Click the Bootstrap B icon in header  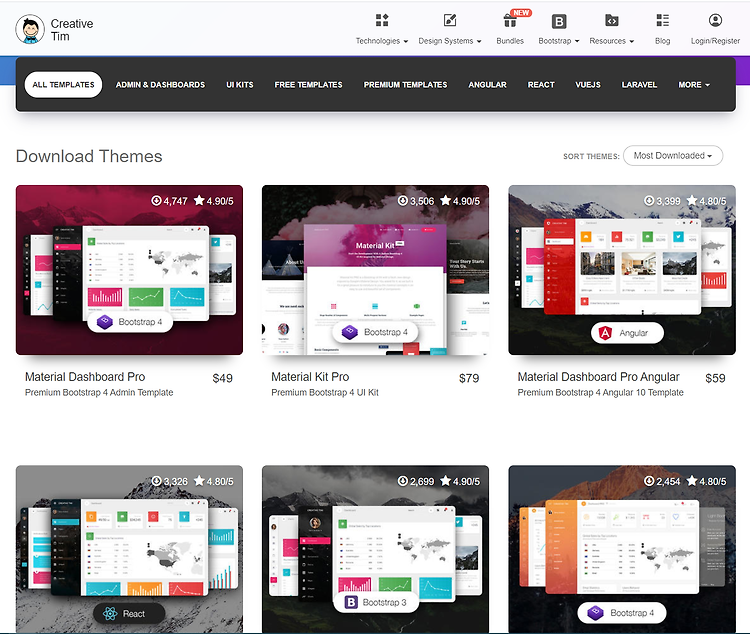(x=559, y=22)
